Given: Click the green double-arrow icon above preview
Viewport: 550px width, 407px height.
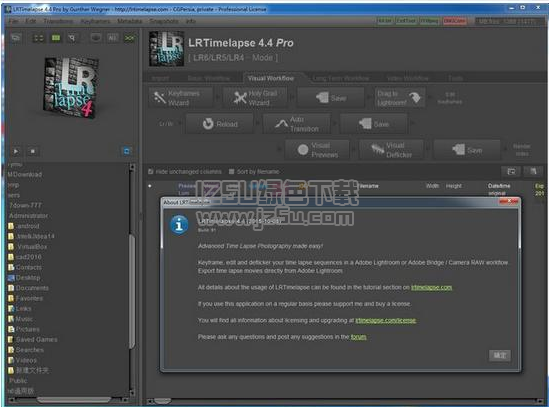Looking at the screenshot, I should tap(129, 38).
